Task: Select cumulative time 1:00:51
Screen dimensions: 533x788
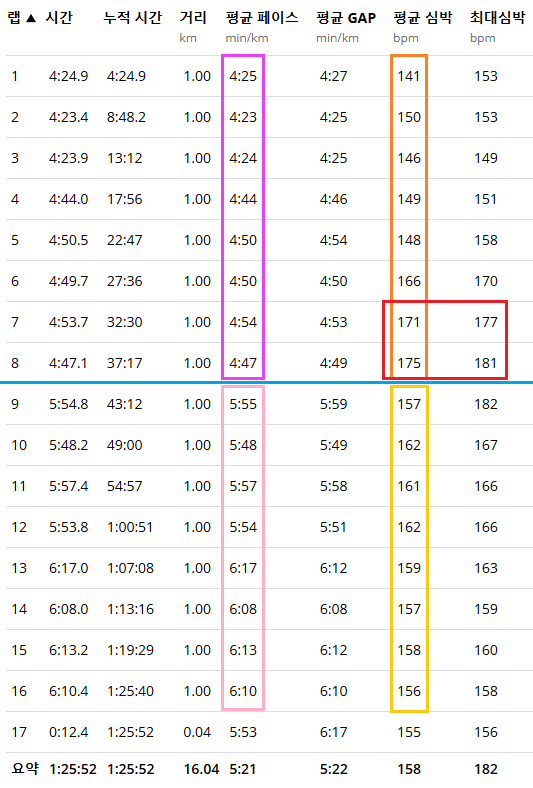Action: tap(130, 527)
